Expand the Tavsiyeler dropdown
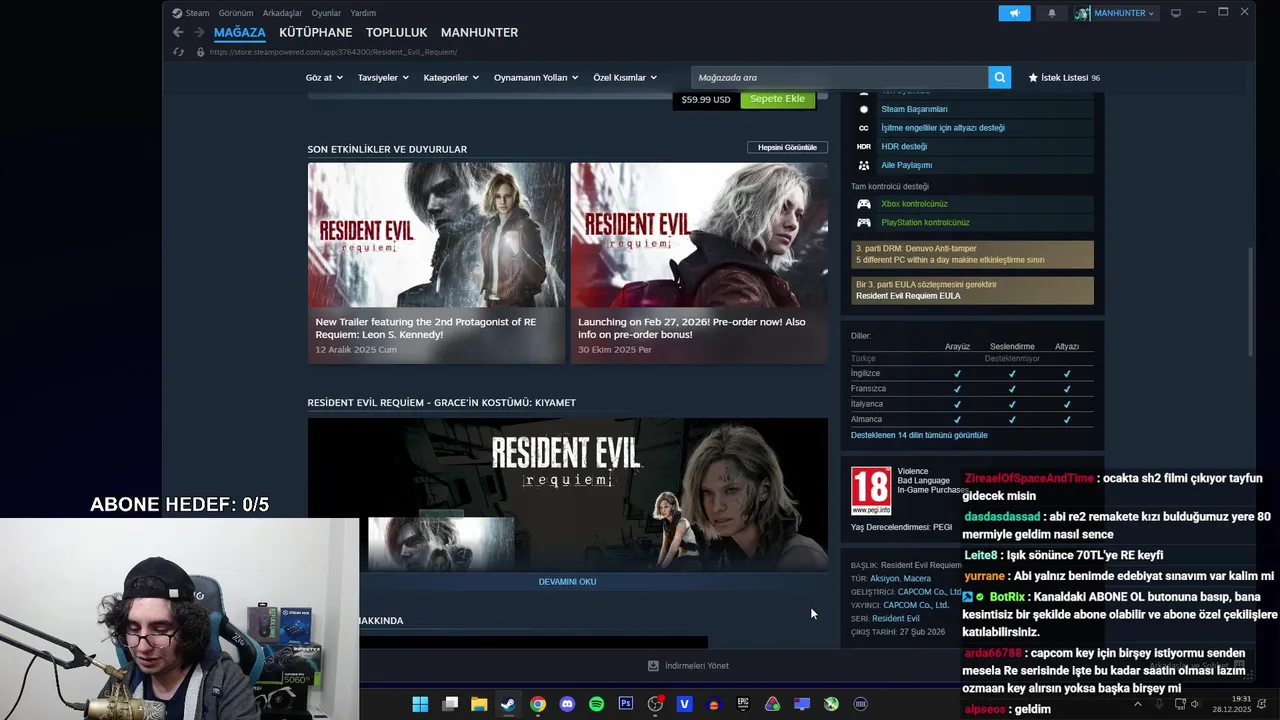The image size is (1280, 720). (x=383, y=77)
